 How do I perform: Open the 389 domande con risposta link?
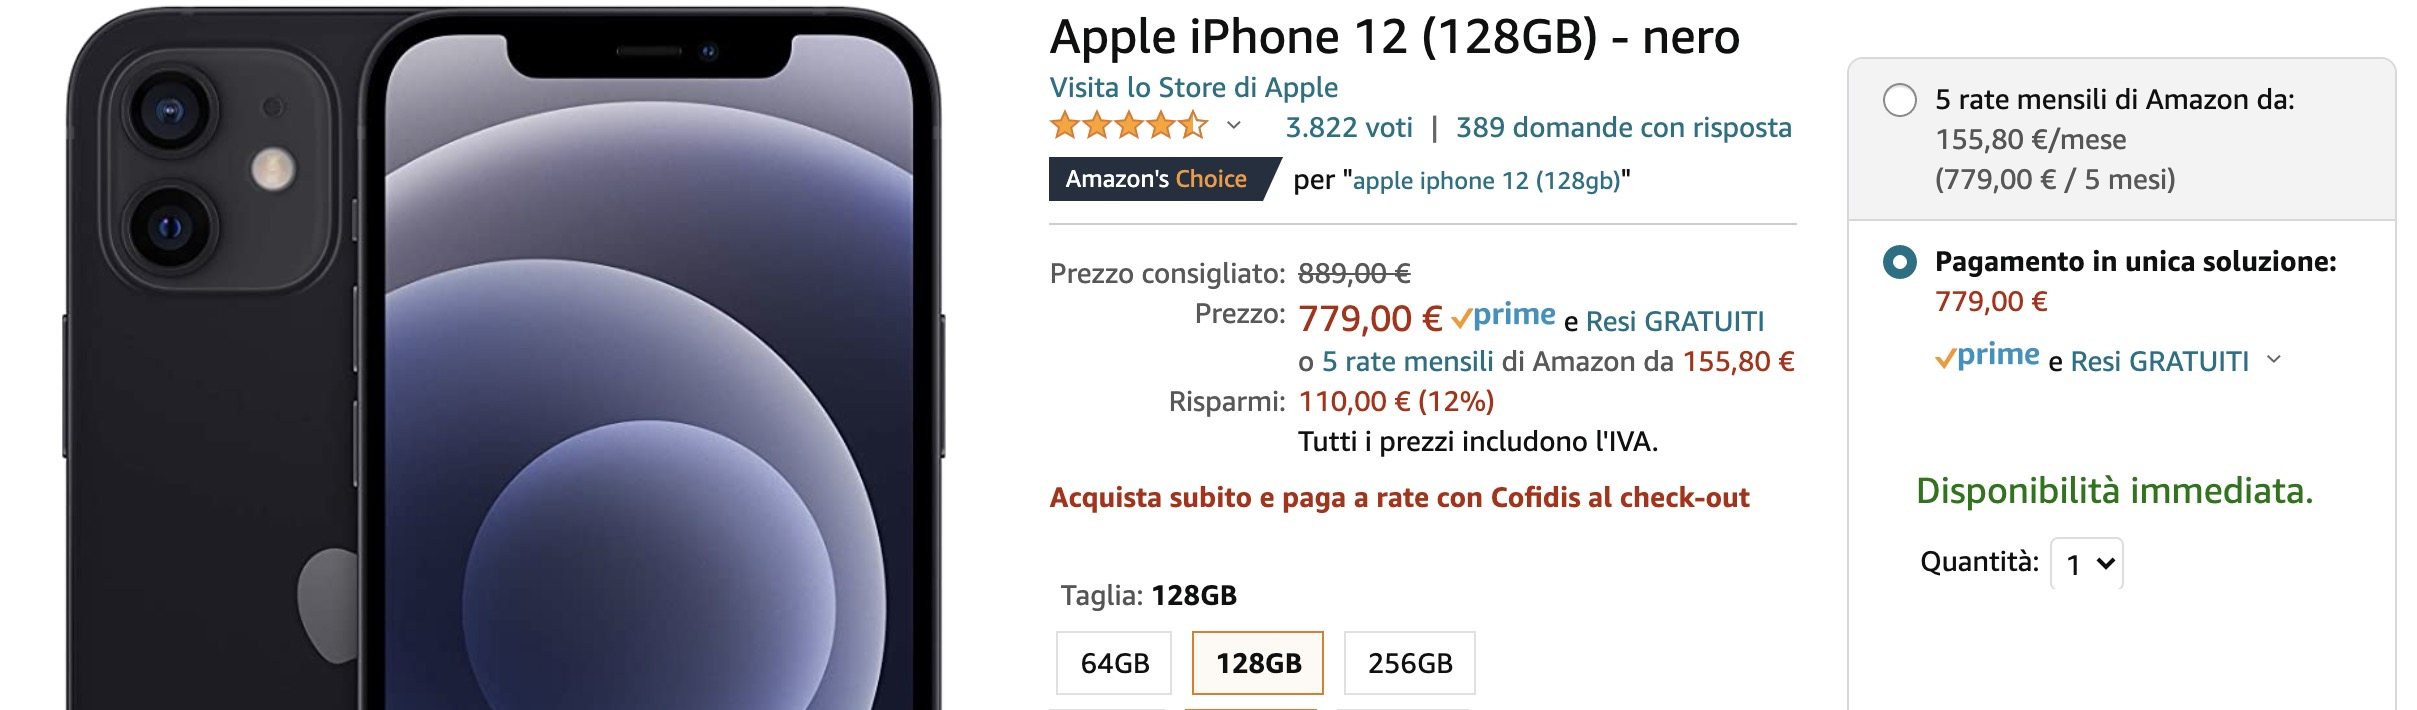[1624, 127]
